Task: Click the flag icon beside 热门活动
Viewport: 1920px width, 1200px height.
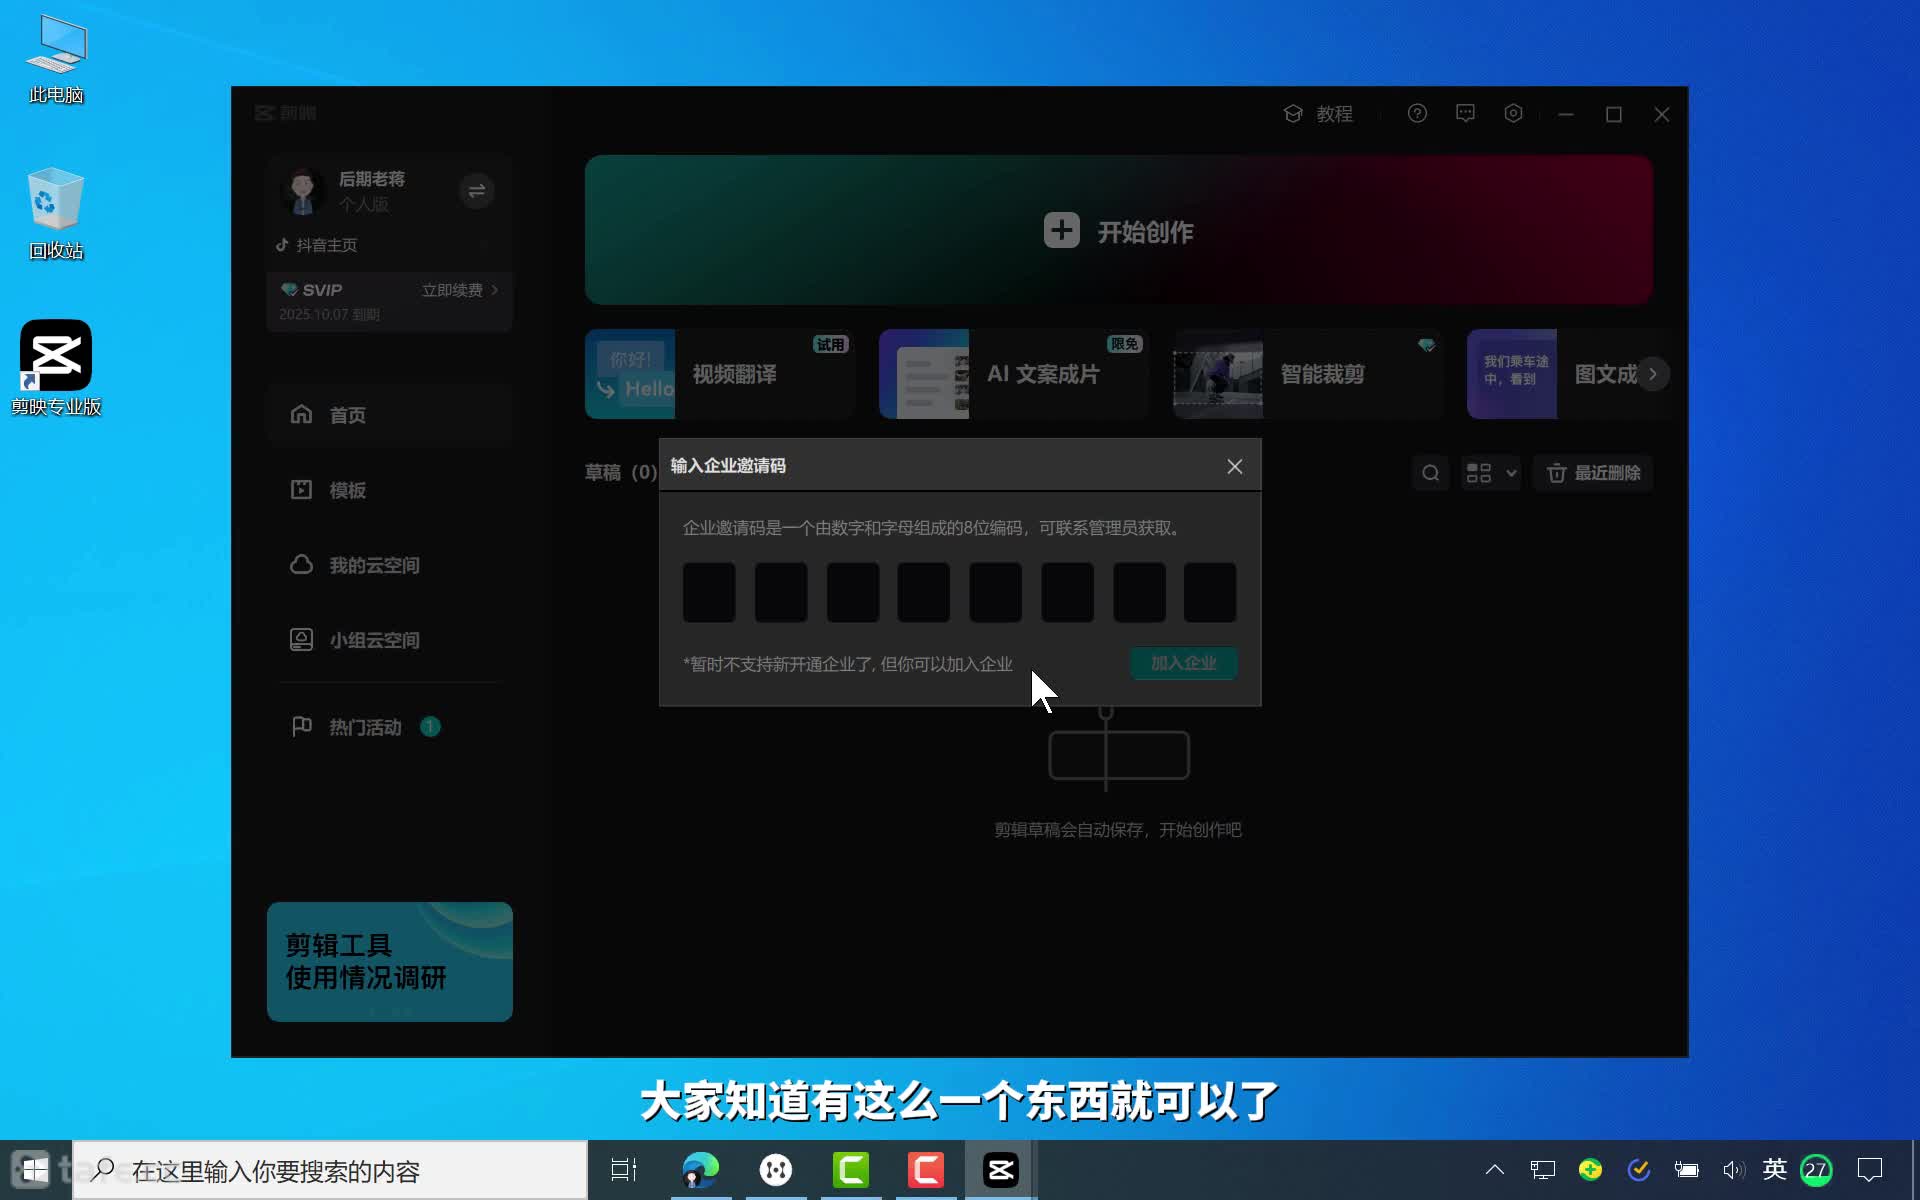Action: coord(301,726)
